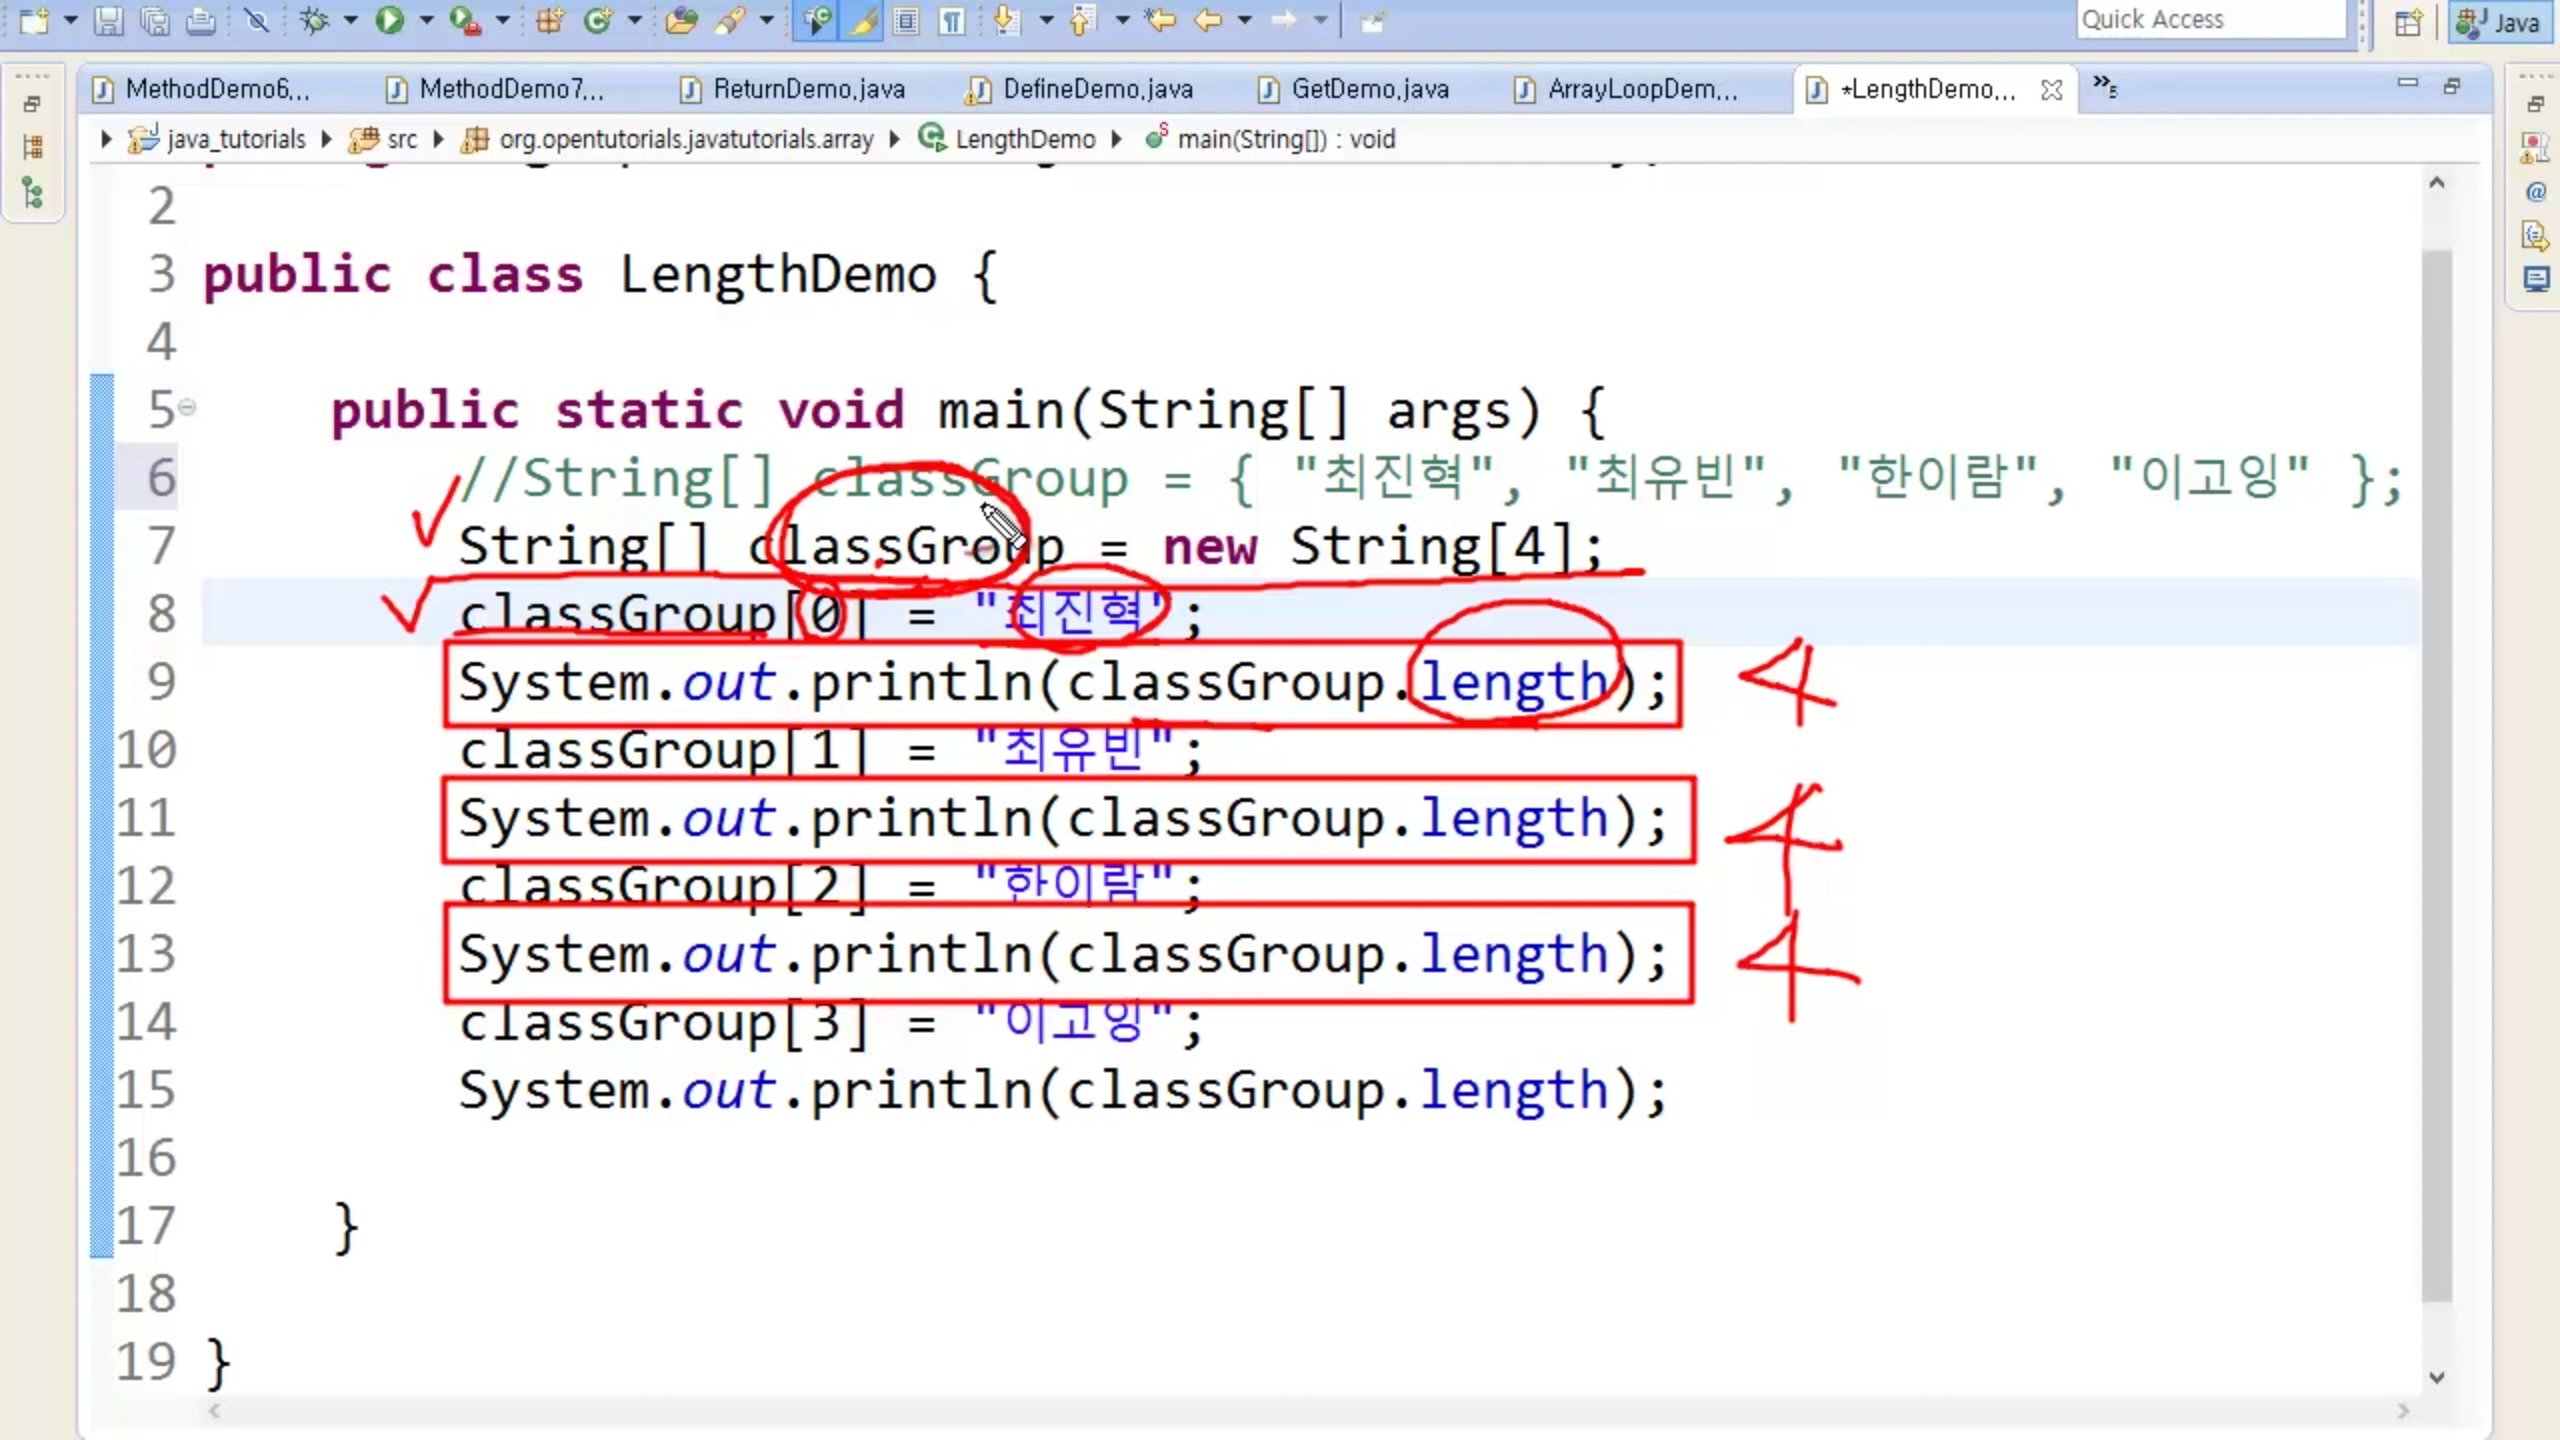Viewport: 2560px width, 1440px height.
Task: Click the Quick Access search field
Action: click(2212, 20)
